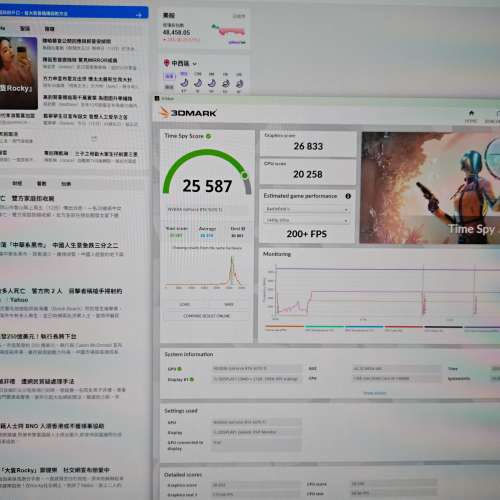Image resolution: width=500 pixels, height=500 pixels.
Task: Open the resolution preset dropdown above 200+ FPS
Action: tap(307, 220)
